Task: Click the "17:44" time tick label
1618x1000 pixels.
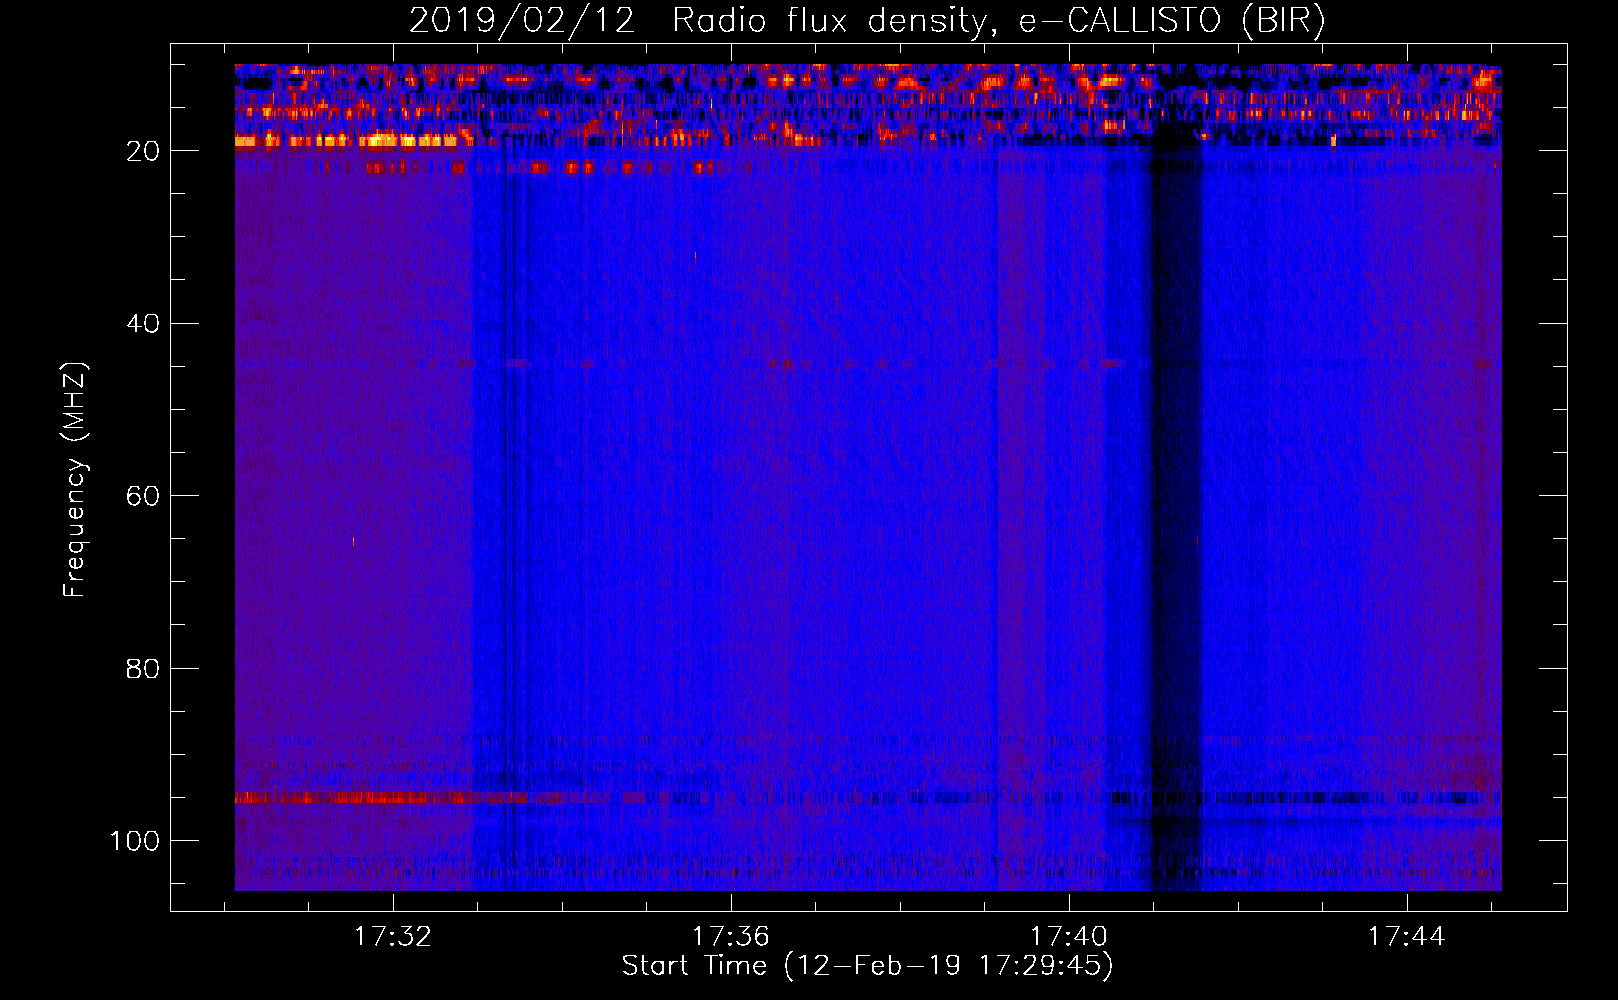Action: [1407, 936]
